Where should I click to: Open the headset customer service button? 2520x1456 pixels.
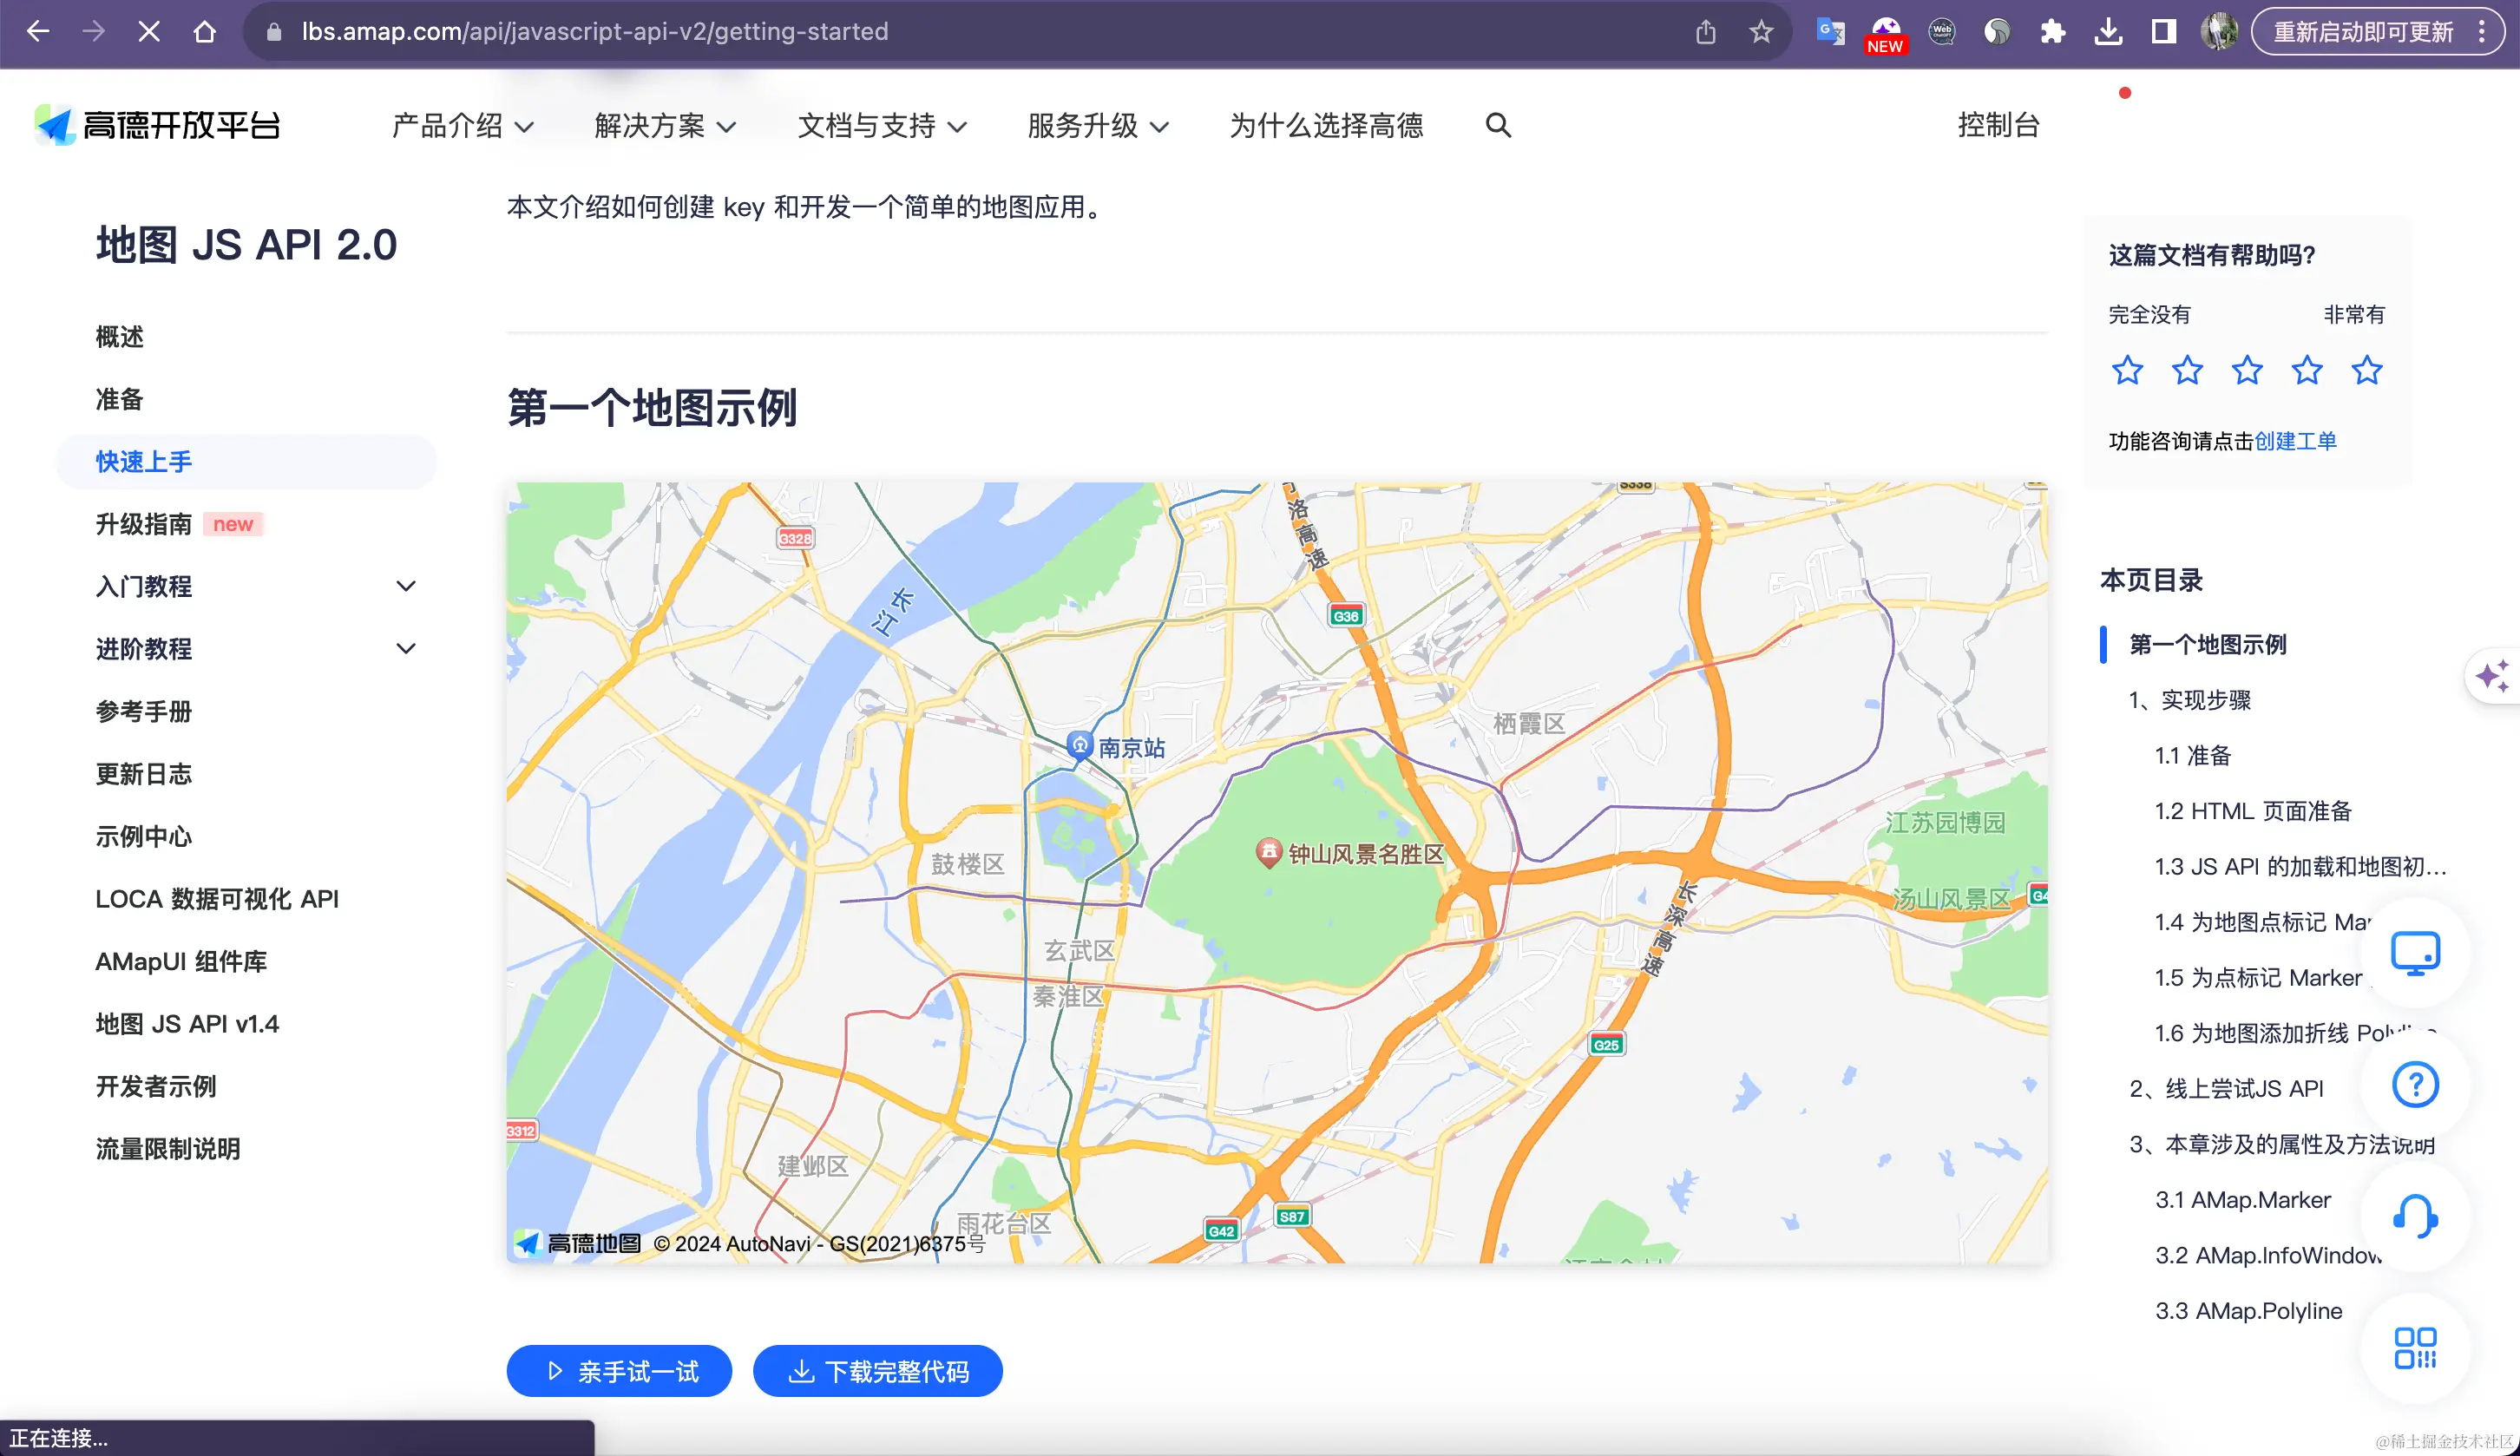pyautogui.click(x=2415, y=1217)
